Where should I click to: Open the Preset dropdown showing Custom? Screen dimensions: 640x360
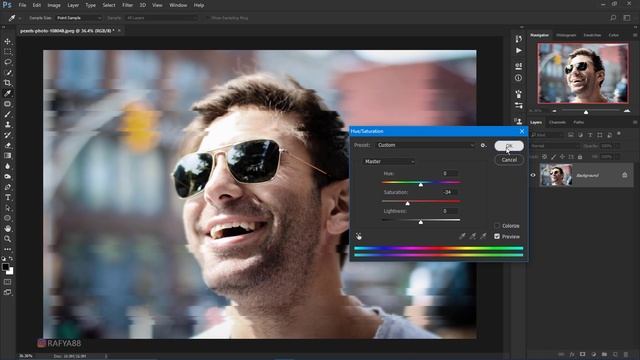(x=425, y=145)
